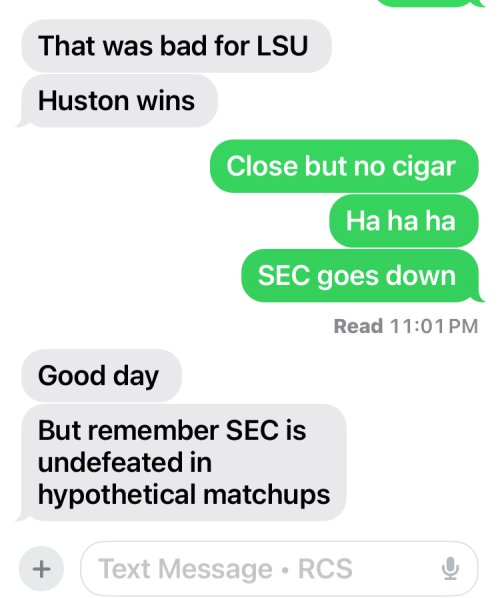Tap the plus button beside the message field
The height and width of the screenshot is (598, 500).
coord(42,569)
